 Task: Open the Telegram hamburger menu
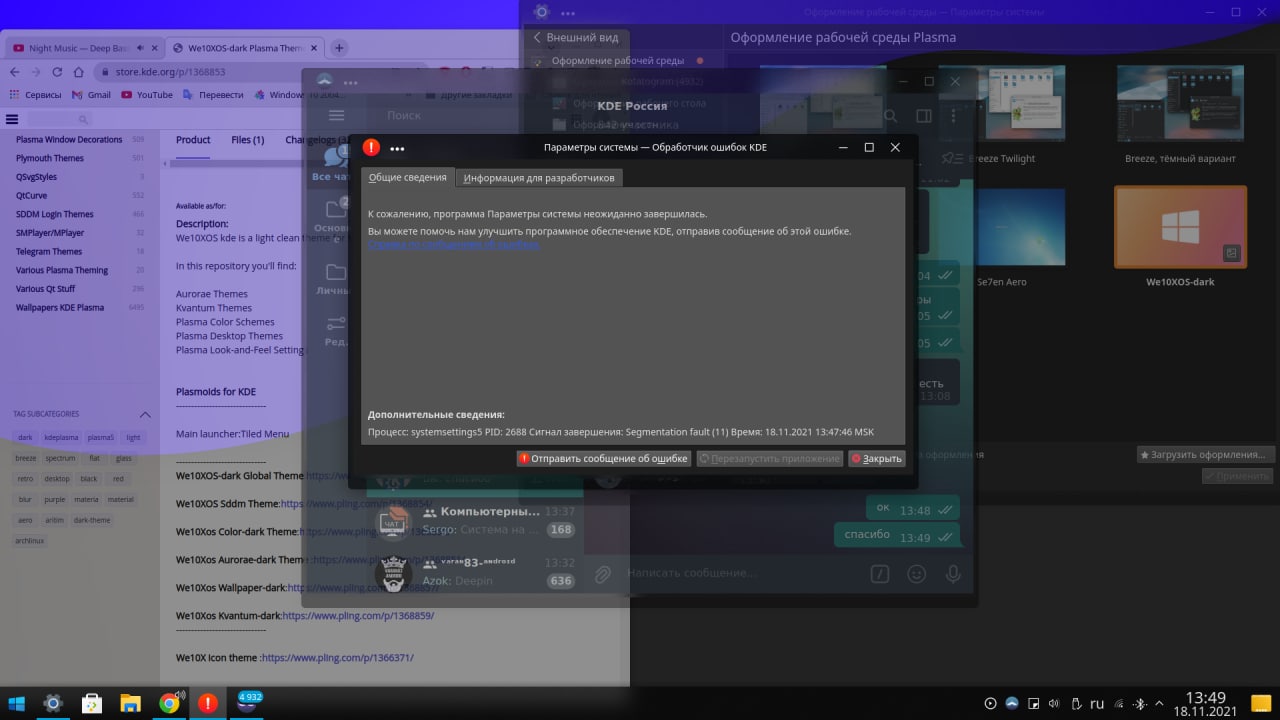click(336, 116)
